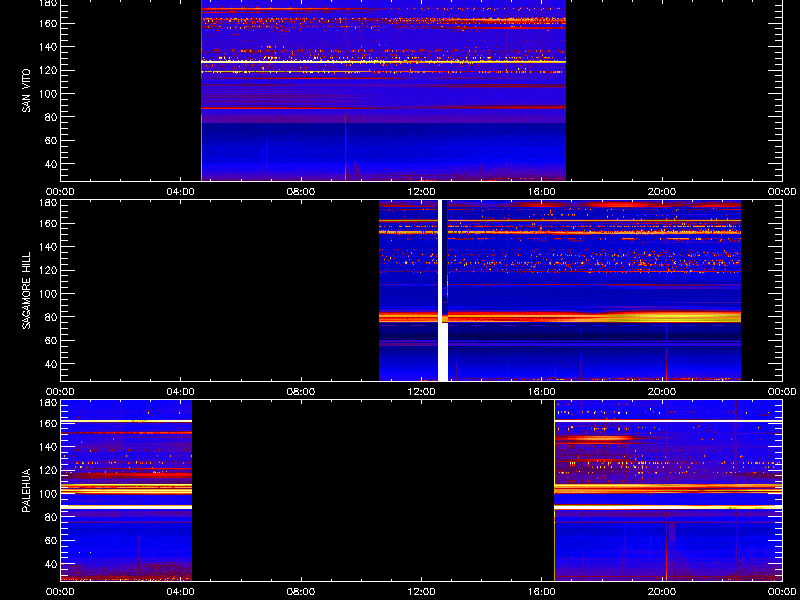
Task: Click the San Vito spectrogram data block
Action: tap(384, 90)
